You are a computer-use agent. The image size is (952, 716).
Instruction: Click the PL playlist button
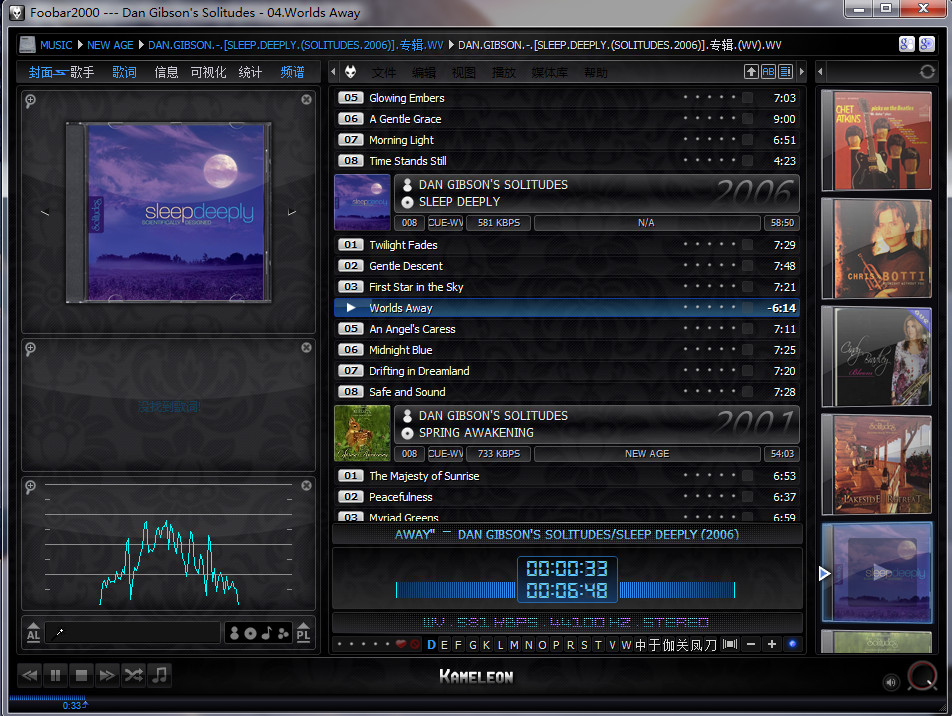[x=303, y=633]
